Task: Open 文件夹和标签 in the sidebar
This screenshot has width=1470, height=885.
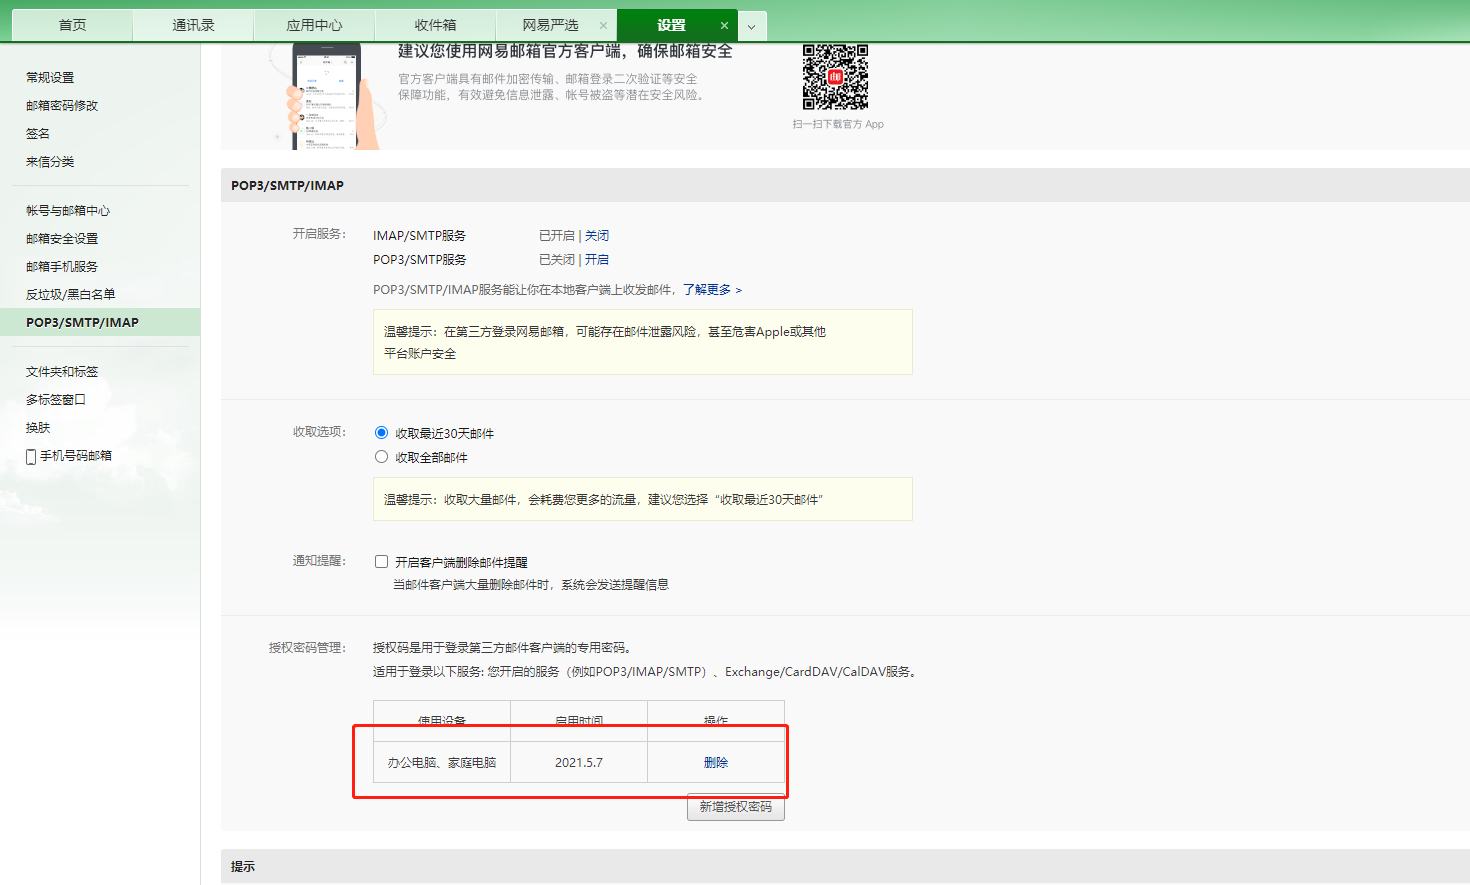Action: point(62,372)
